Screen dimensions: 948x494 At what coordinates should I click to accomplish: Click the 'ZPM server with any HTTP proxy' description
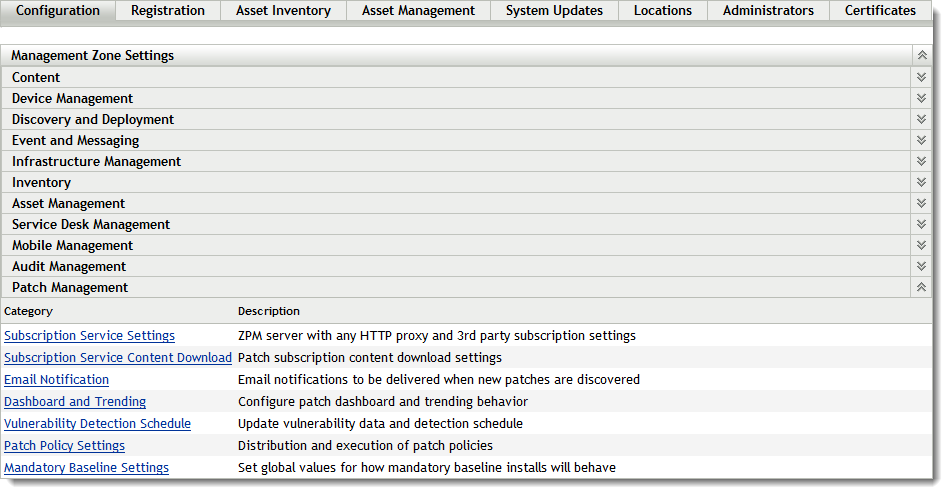pyautogui.click(x=437, y=336)
